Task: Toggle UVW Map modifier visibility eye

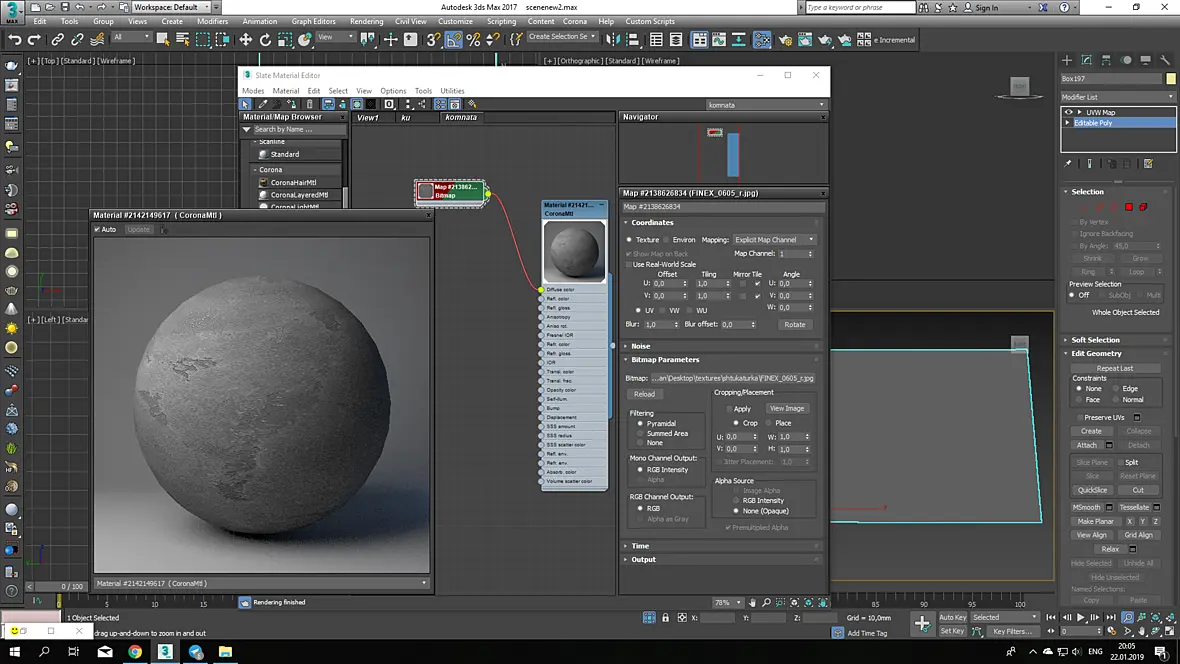Action: point(1068,112)
